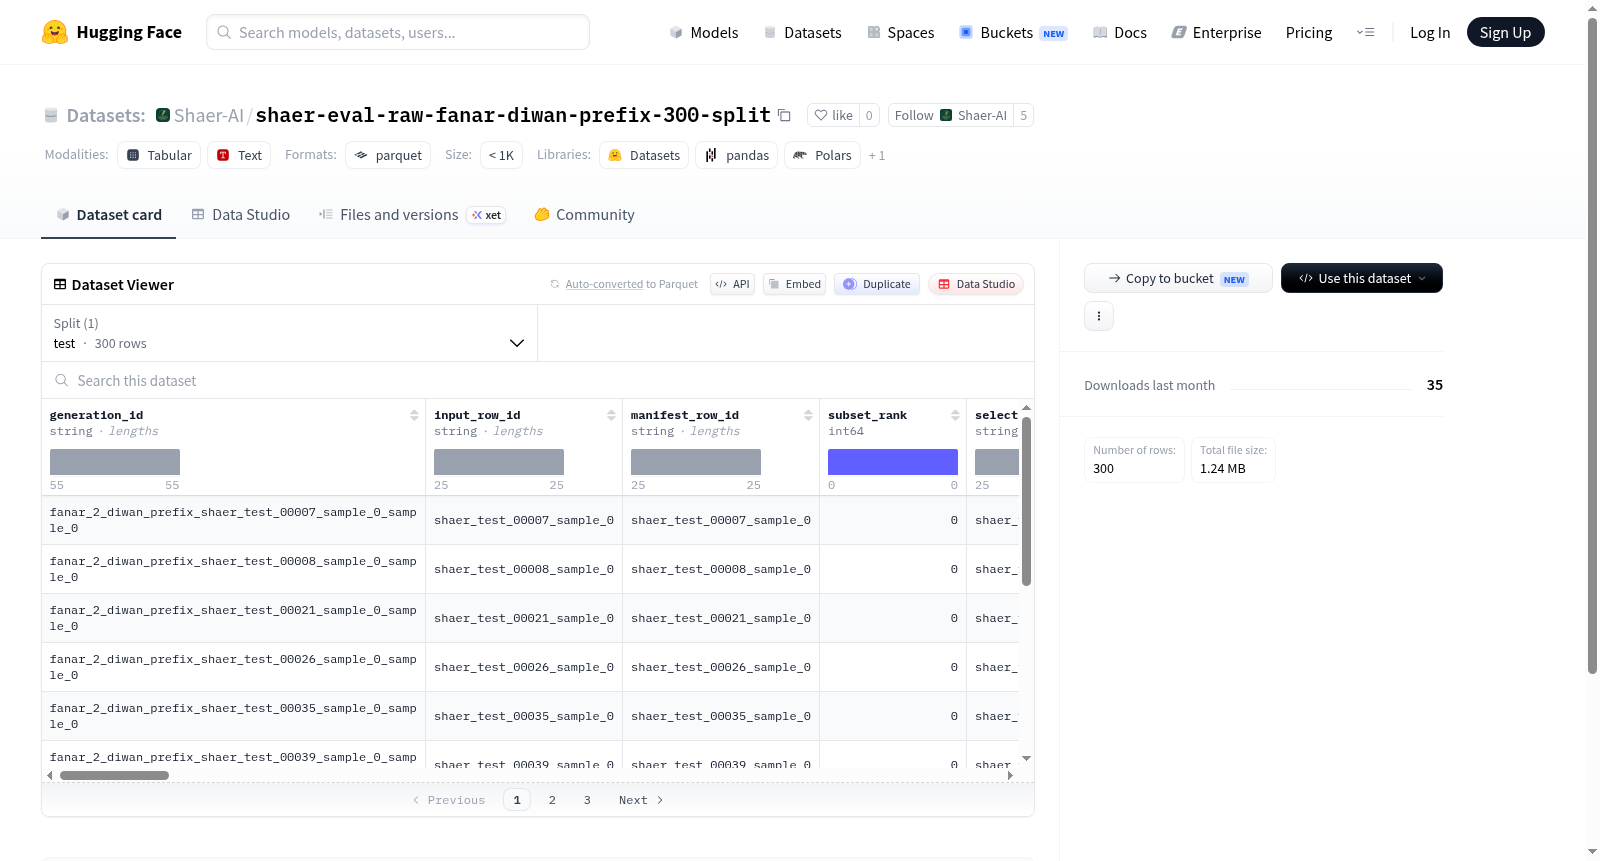Viewport: 1600px width, 861px height.
Task: Click the Polars library tag
Action: coord(822,155)
